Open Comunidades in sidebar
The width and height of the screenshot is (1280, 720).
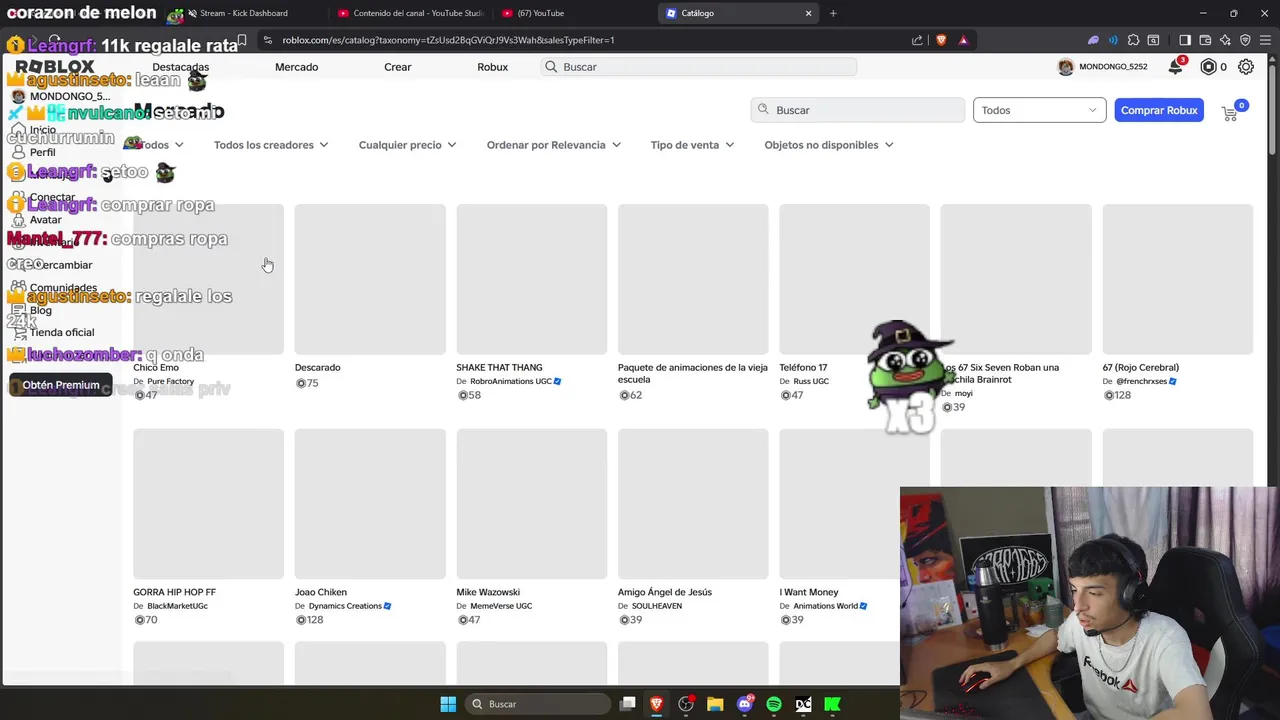63,288
